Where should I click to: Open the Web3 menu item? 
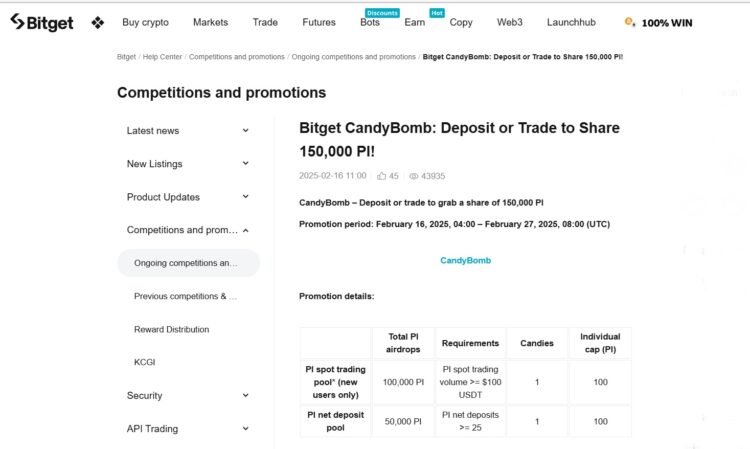(x=509, y=22)
